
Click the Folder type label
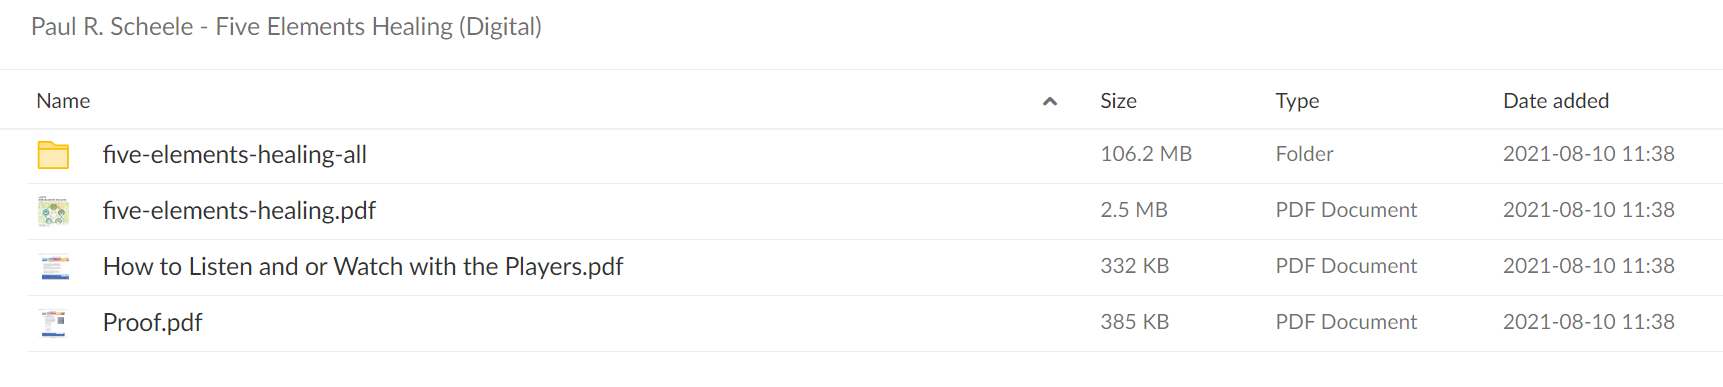pyautogui.click(x=1304, y=154)
